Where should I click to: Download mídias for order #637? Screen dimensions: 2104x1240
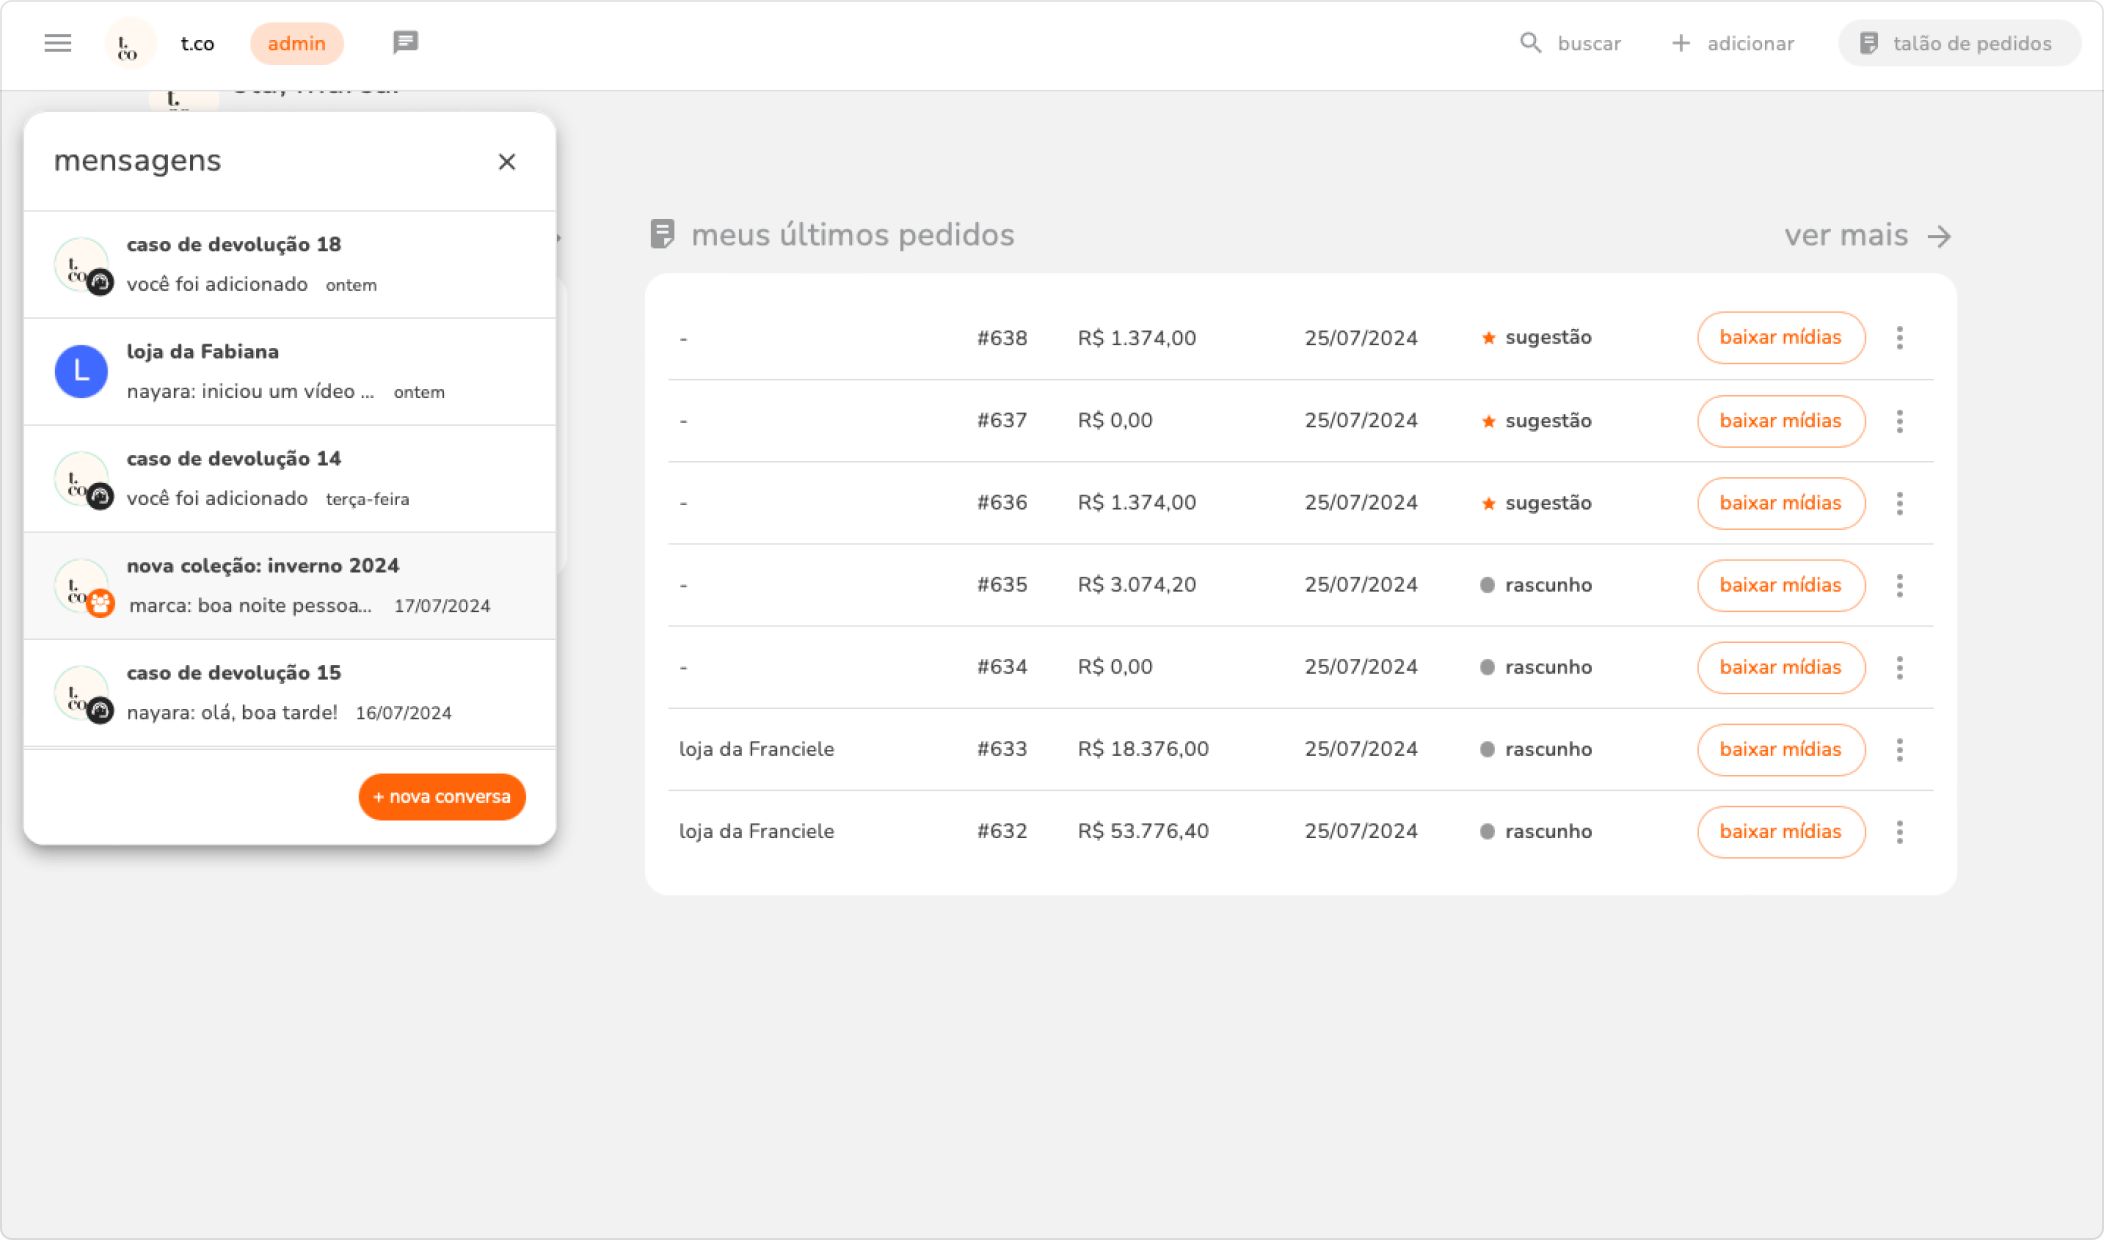coord(1780,421)
